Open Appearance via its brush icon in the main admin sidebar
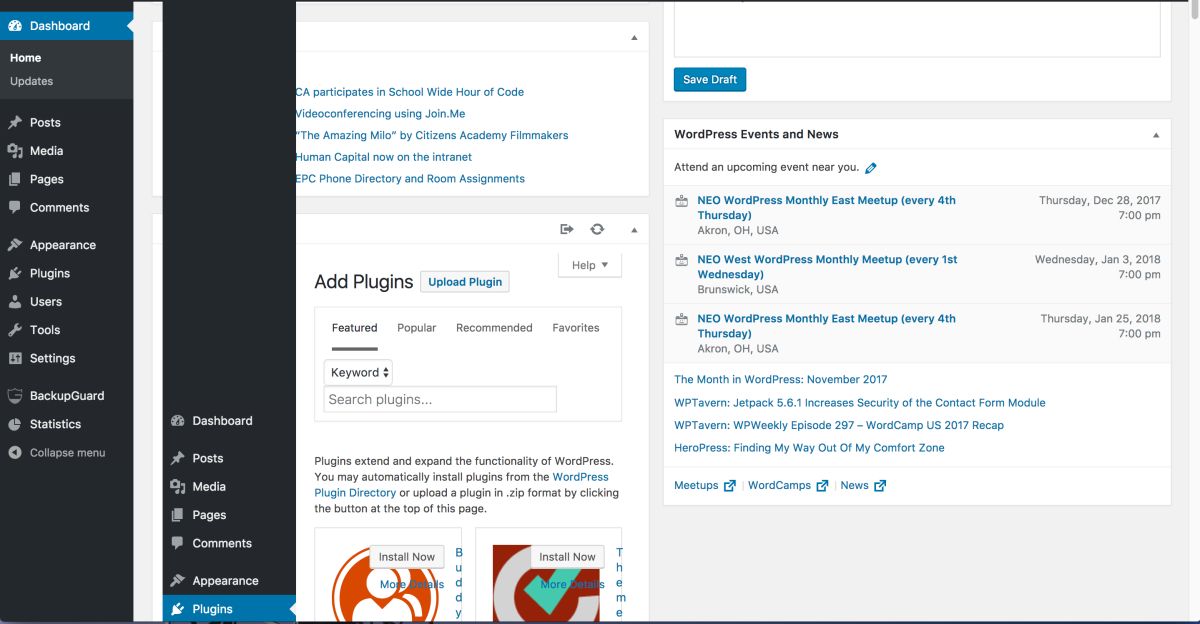 (x=15, y=245)
